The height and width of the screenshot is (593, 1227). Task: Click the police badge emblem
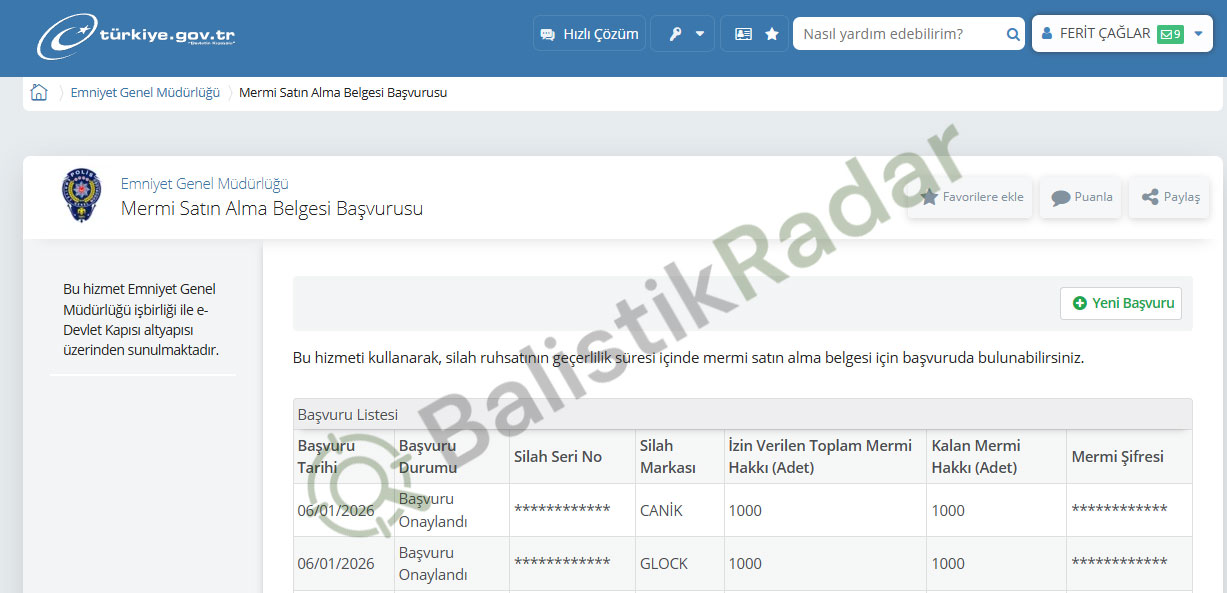[x=82, y=195]
